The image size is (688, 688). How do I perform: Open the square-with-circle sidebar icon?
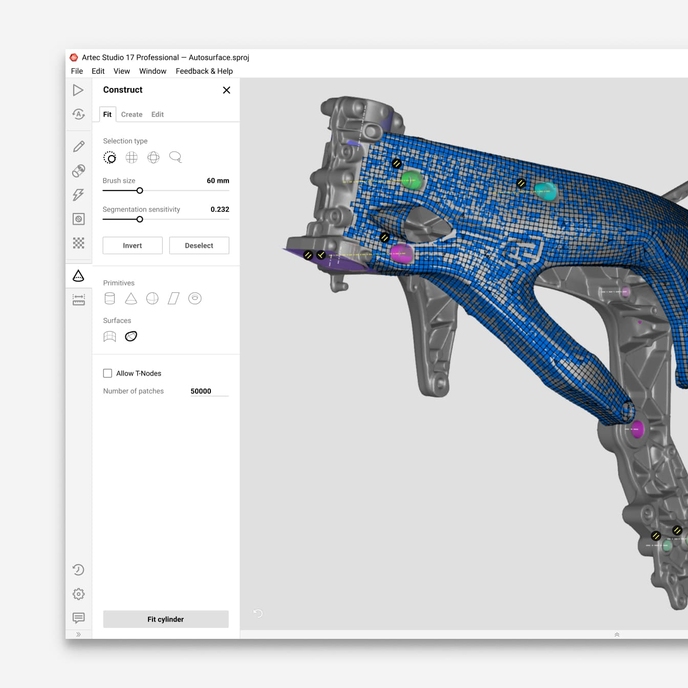(79, 219)
